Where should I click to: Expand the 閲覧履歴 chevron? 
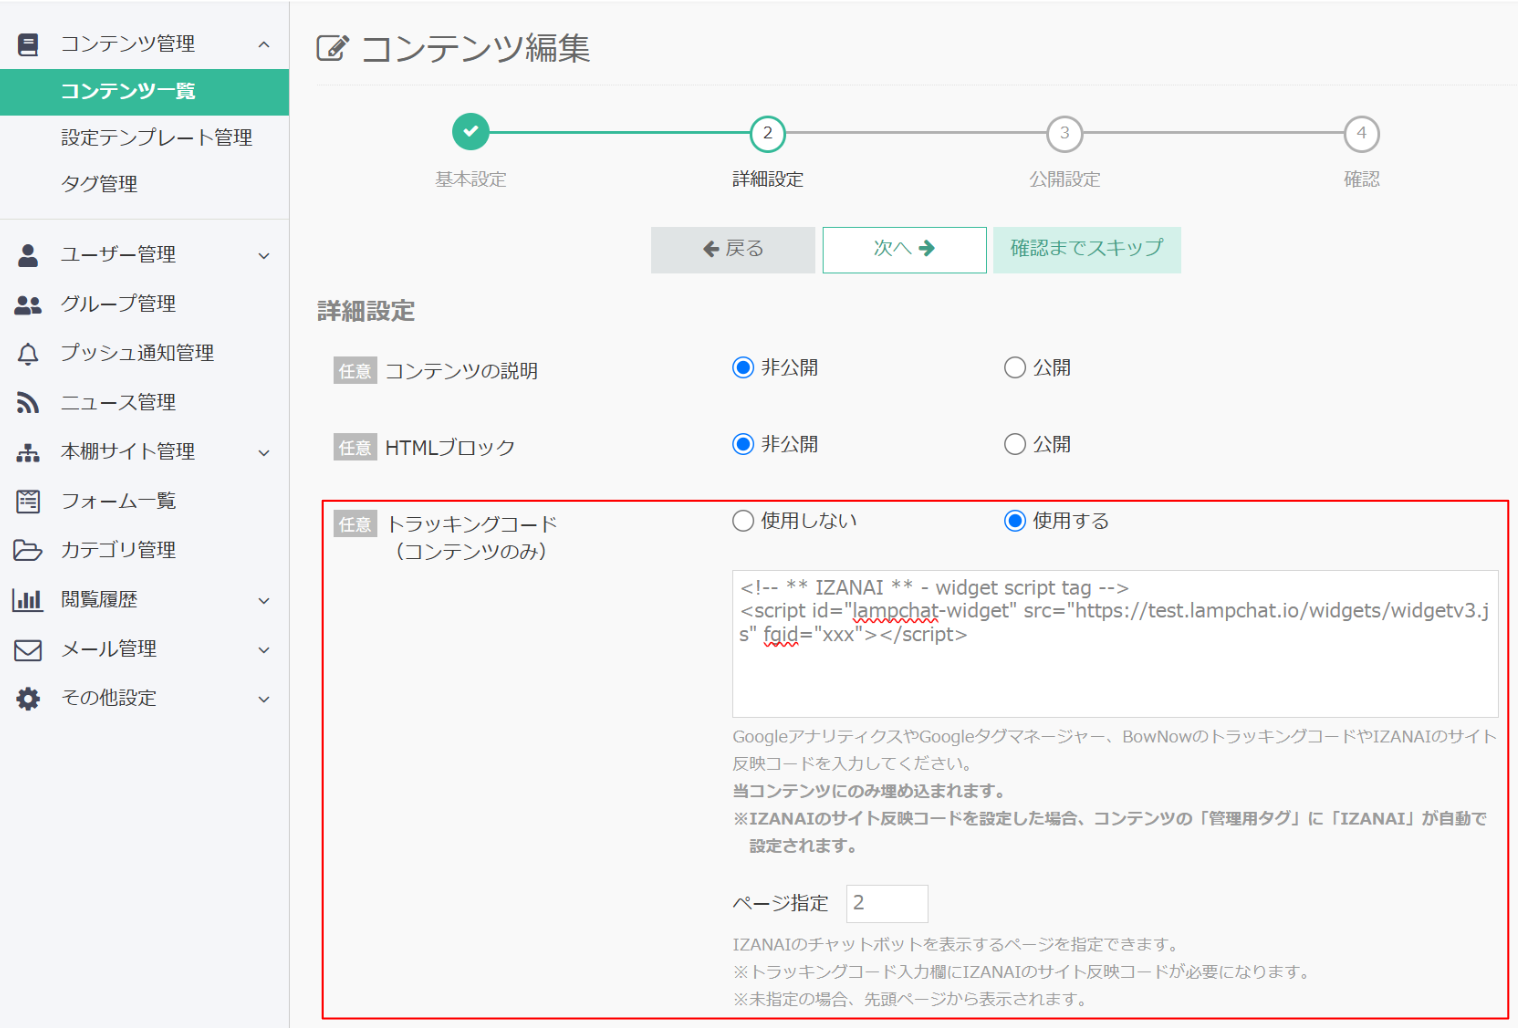(264, 601)
